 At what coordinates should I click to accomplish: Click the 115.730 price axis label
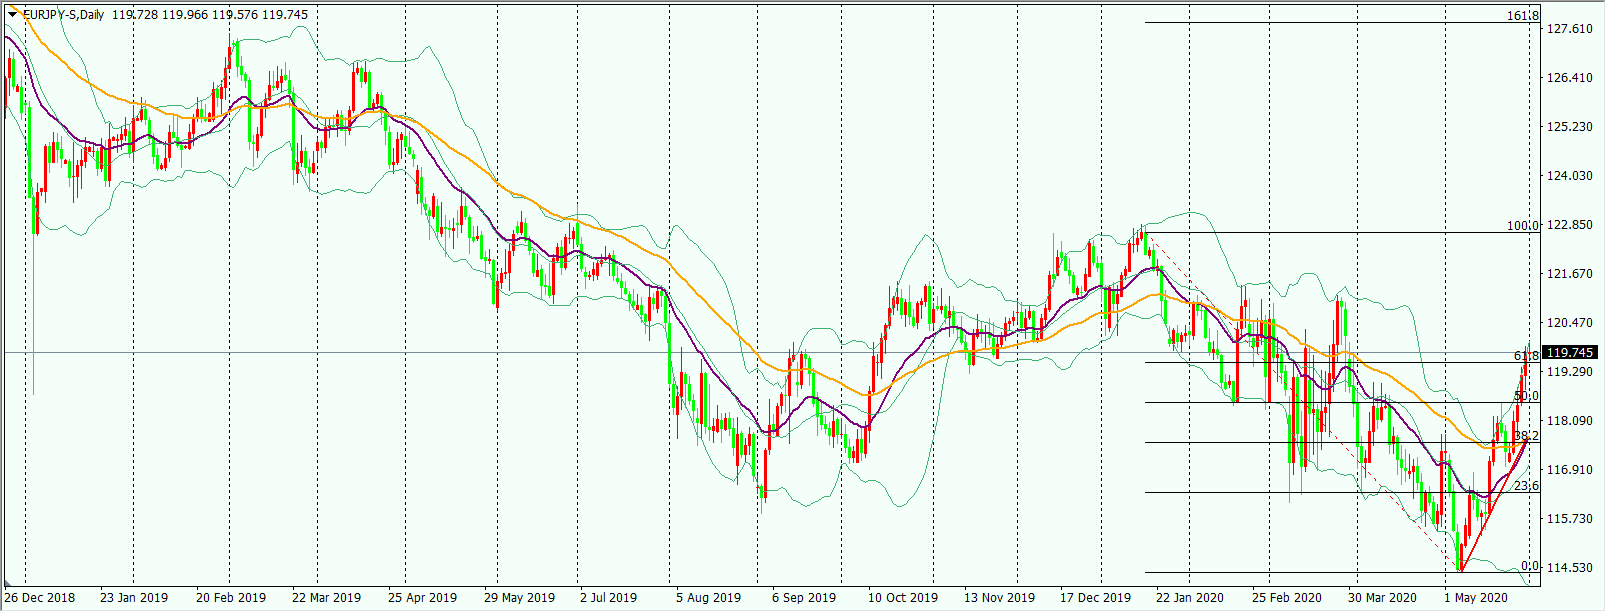1569,519
